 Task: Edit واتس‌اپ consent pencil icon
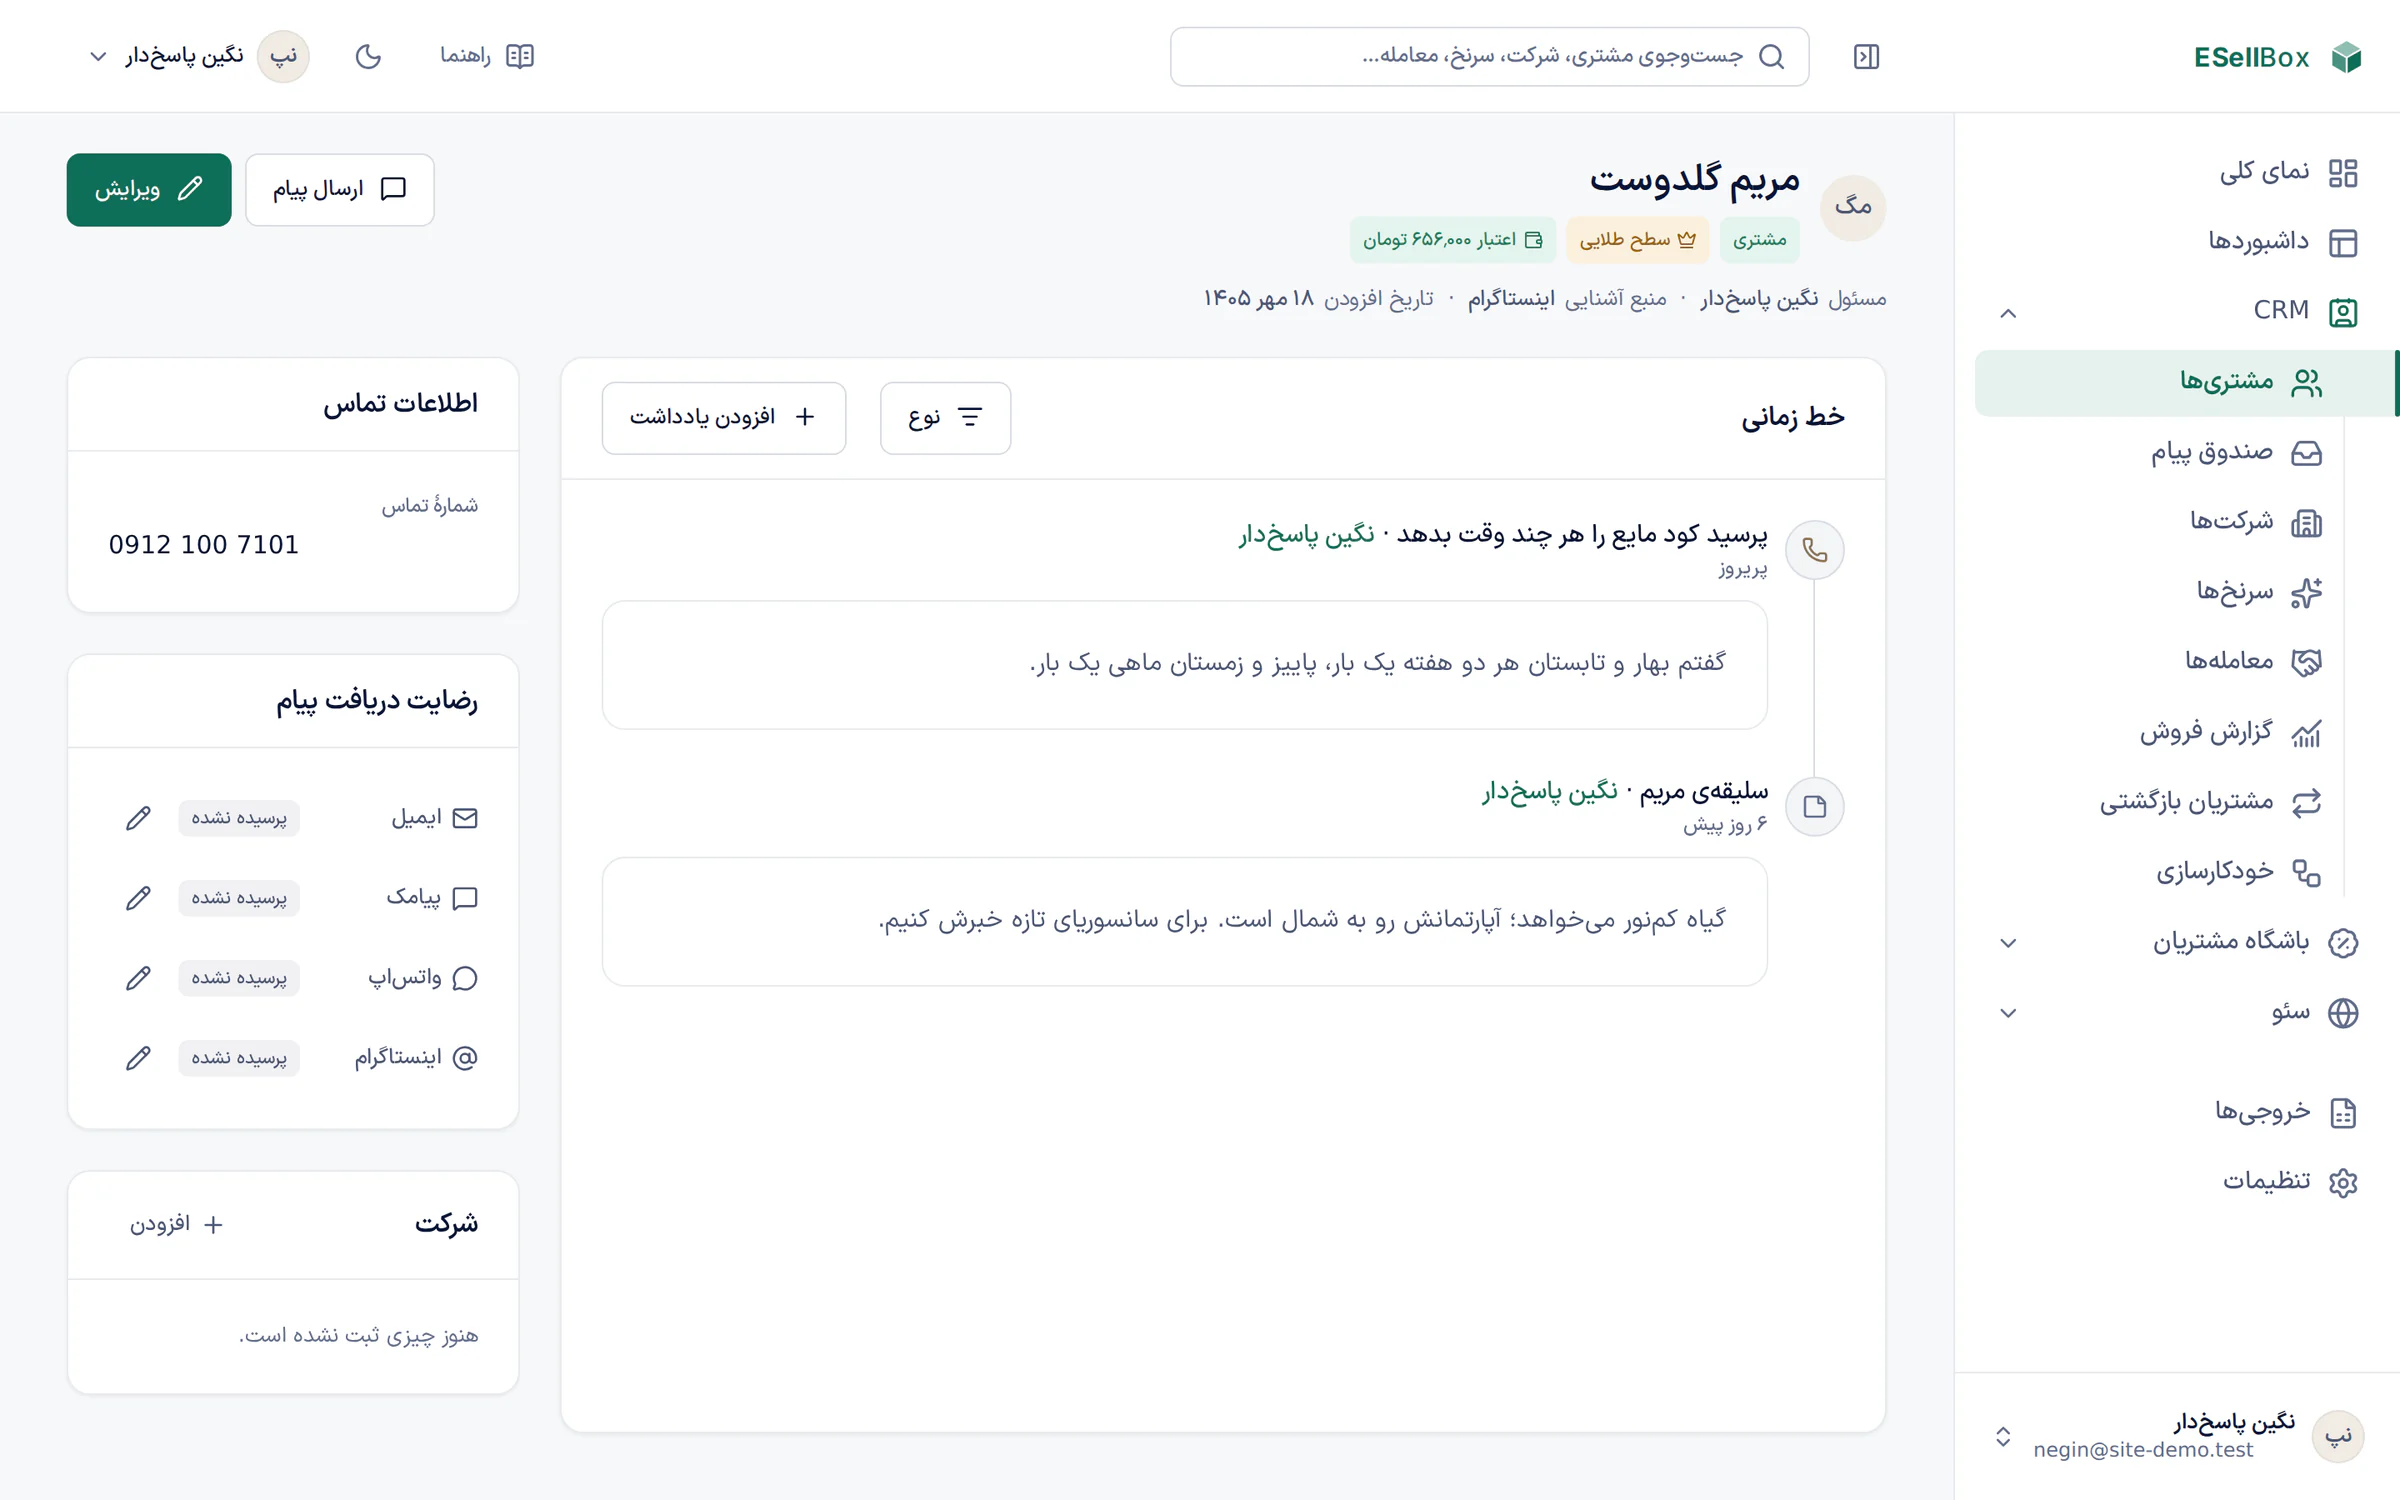click(138, 978)
